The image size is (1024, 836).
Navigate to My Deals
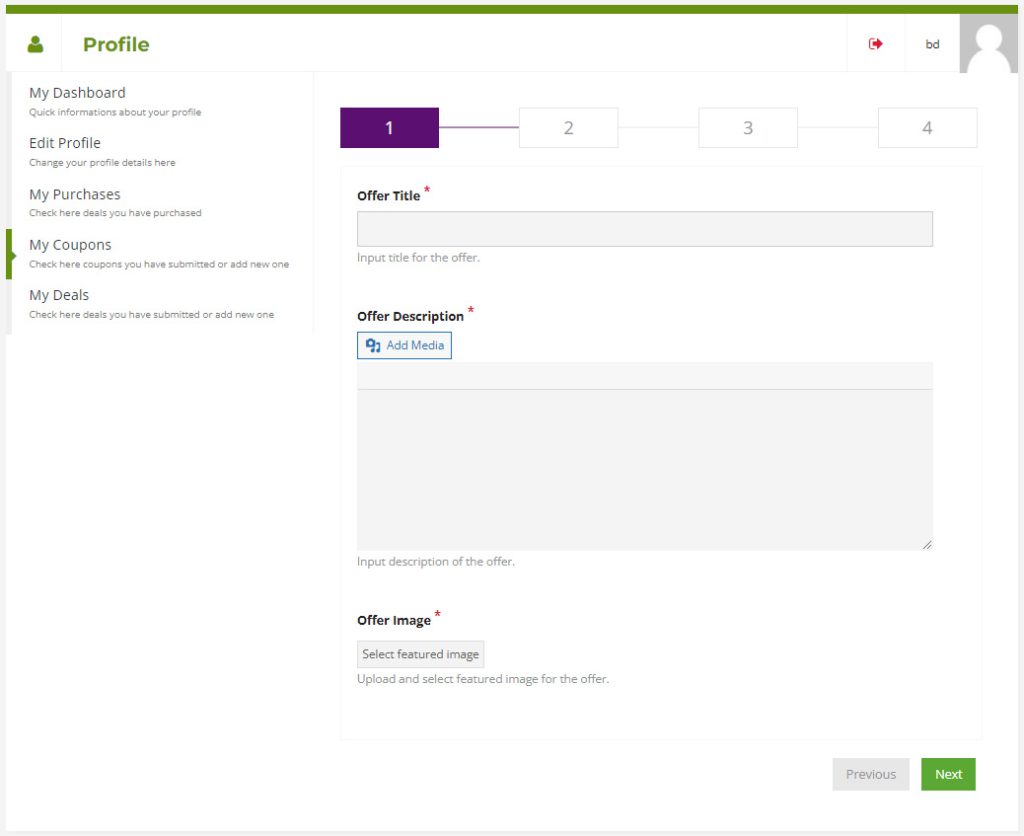pyautogui.click(x=59, y=295)
